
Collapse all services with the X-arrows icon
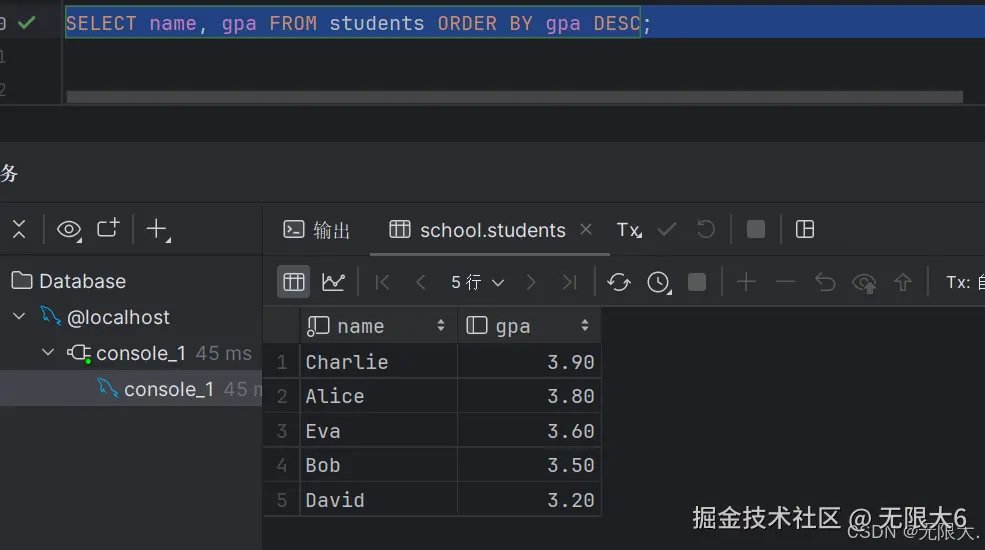[x=19, y=229]
